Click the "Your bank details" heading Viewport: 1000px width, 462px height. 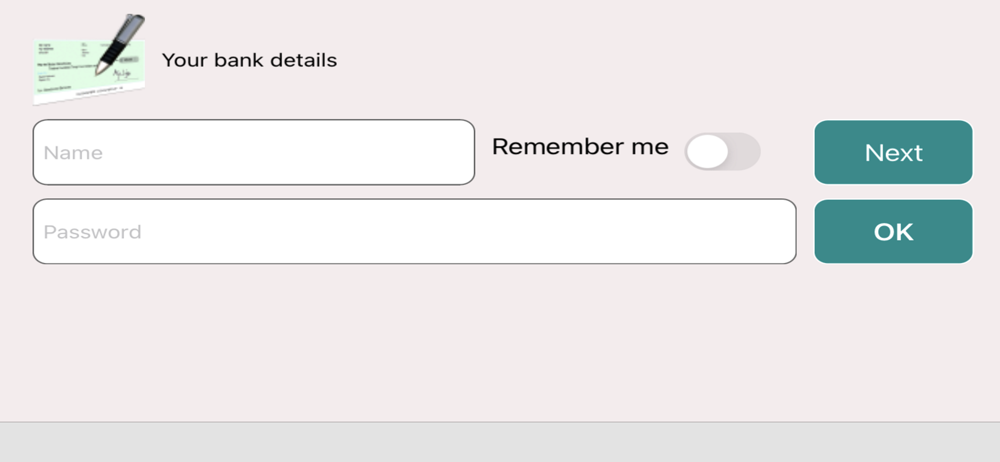click(x=249, y=60)
